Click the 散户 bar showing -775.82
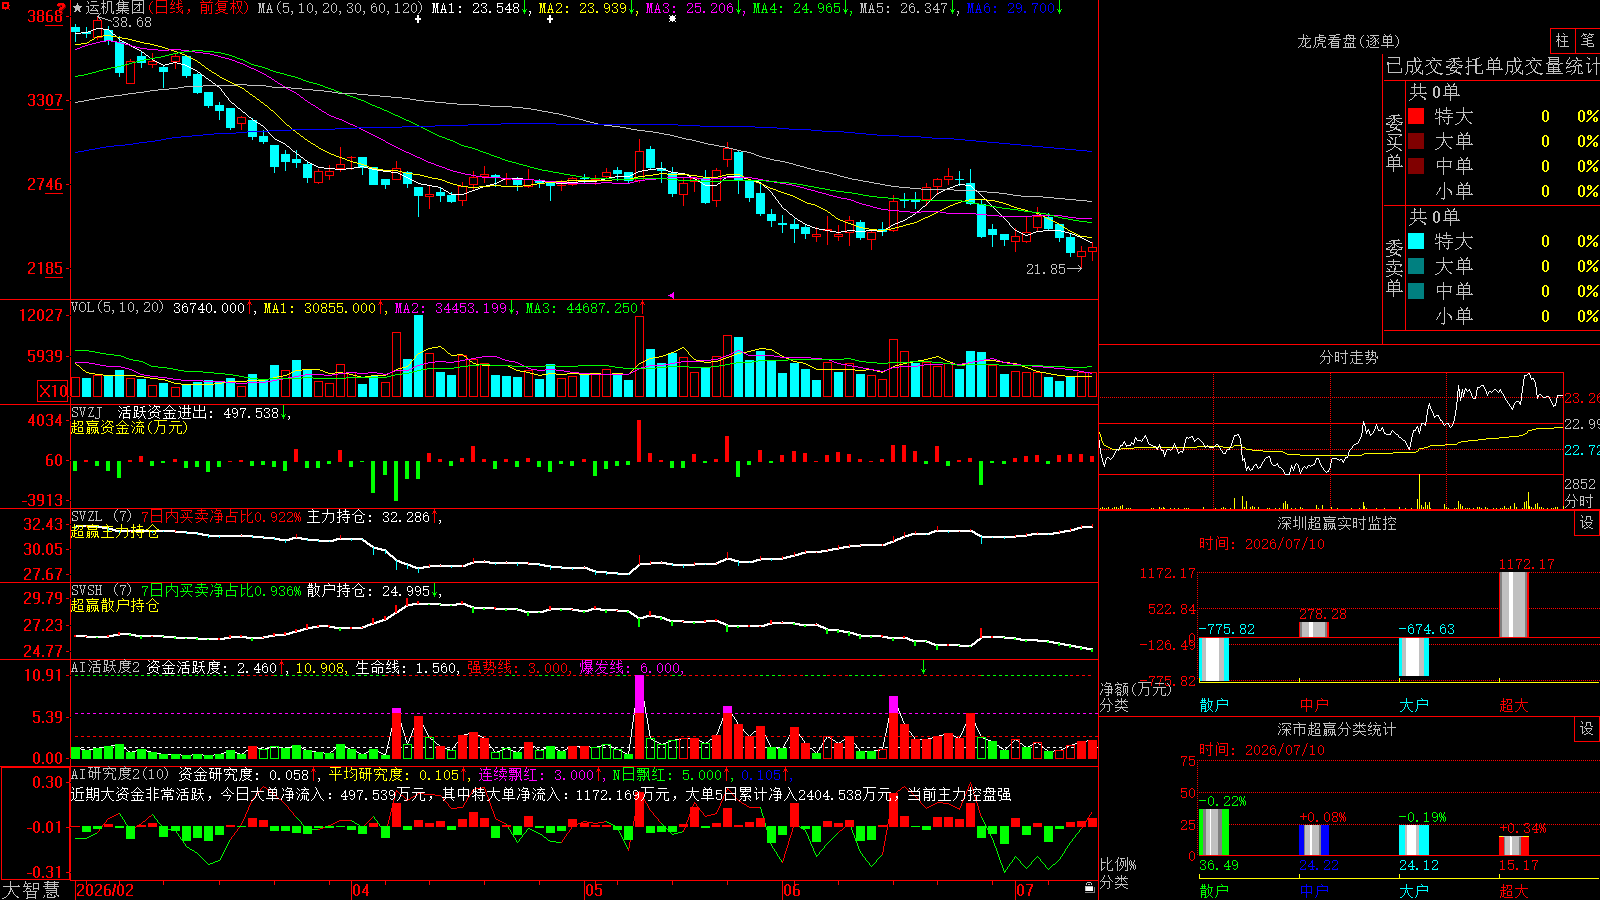The width and height of the screenshot is (1600, 900). point(1214,659)
